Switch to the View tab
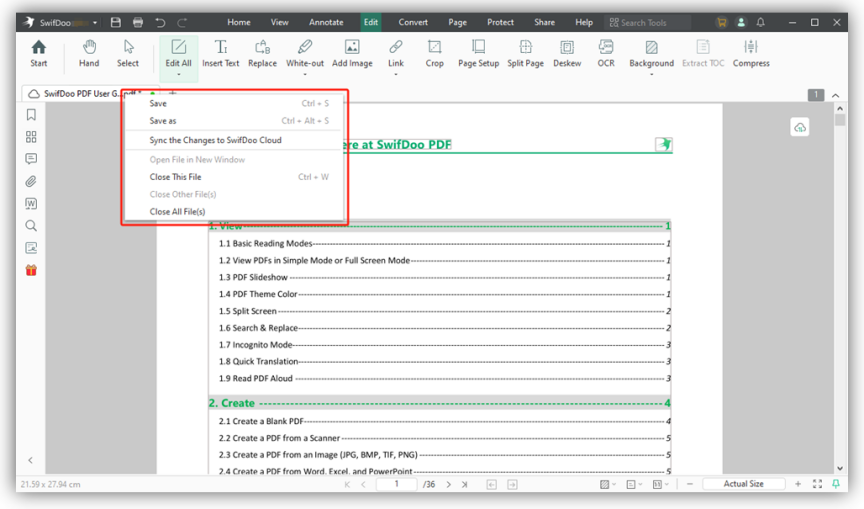The width and height of the screenshot is (864, 509). click(279, 23)
